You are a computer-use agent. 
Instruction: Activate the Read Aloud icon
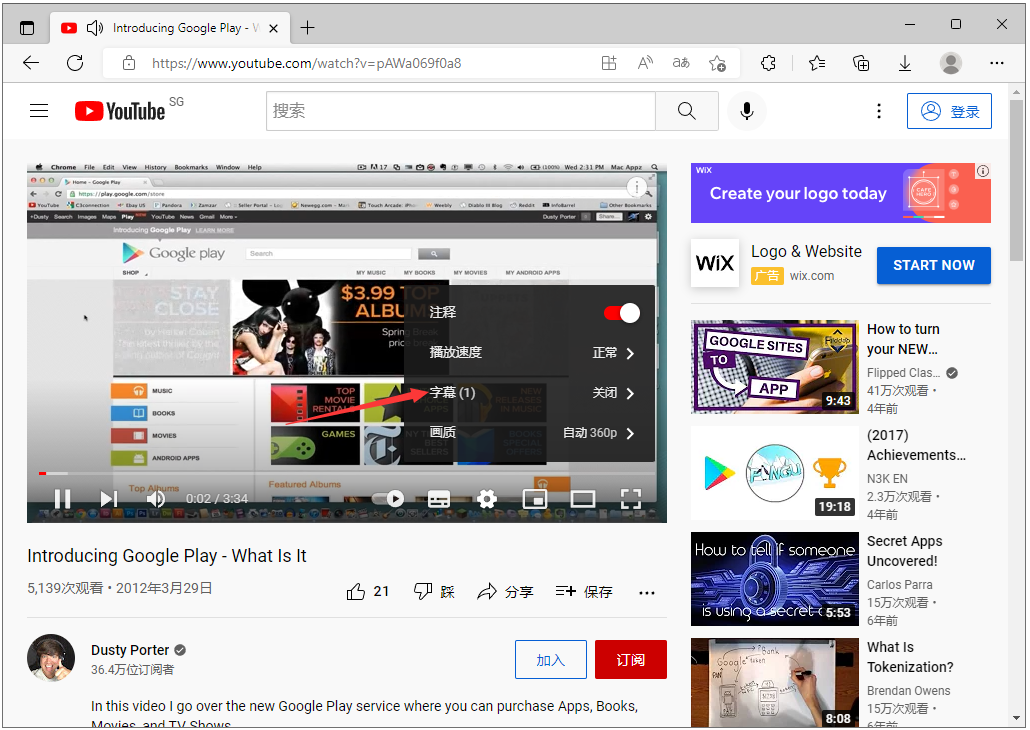645,63
